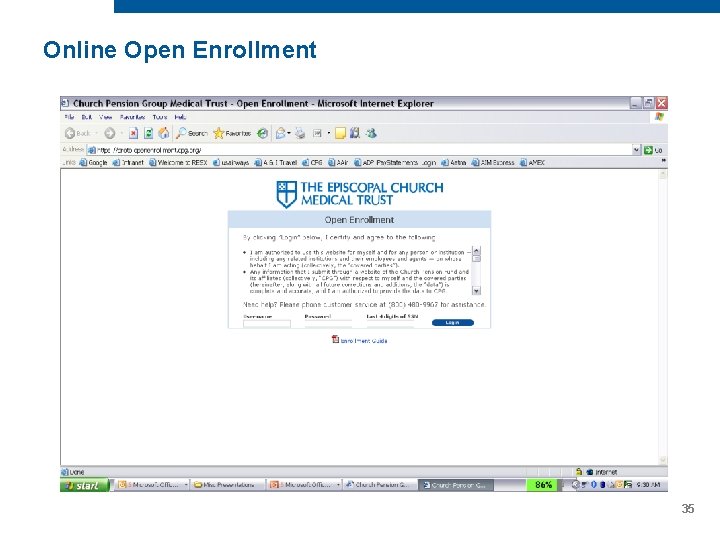Open the File menu
Image resolution: width=720 pixels, height=540 pixels.
pyautogui.click(x=69, y=117)
